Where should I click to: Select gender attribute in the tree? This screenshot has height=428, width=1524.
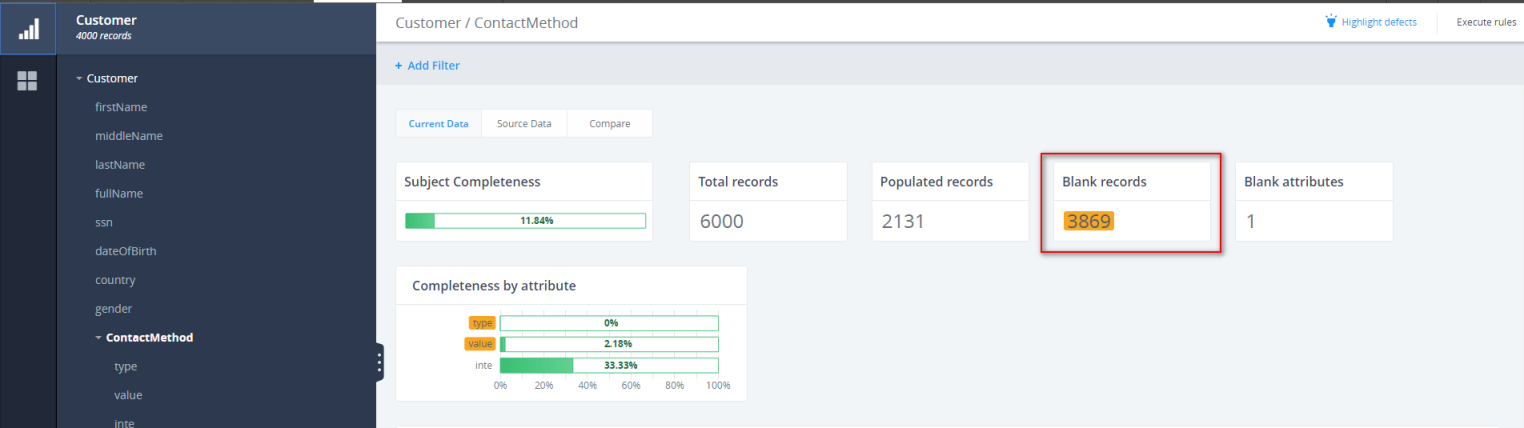point(113,309)
